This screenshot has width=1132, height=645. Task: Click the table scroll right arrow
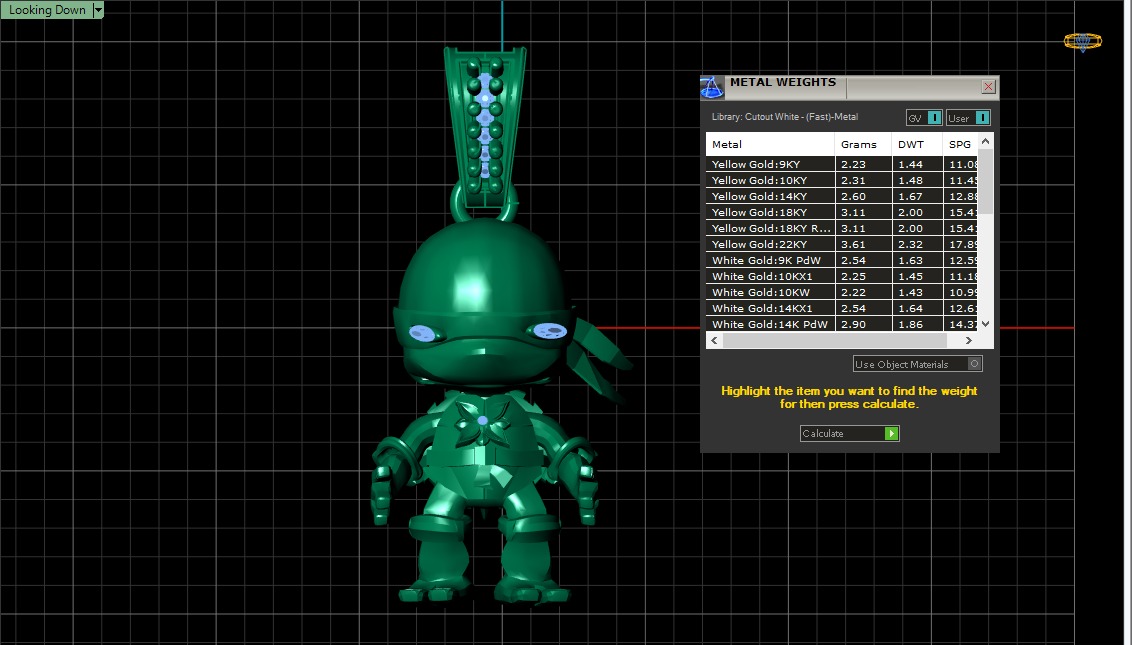[969, 340]
